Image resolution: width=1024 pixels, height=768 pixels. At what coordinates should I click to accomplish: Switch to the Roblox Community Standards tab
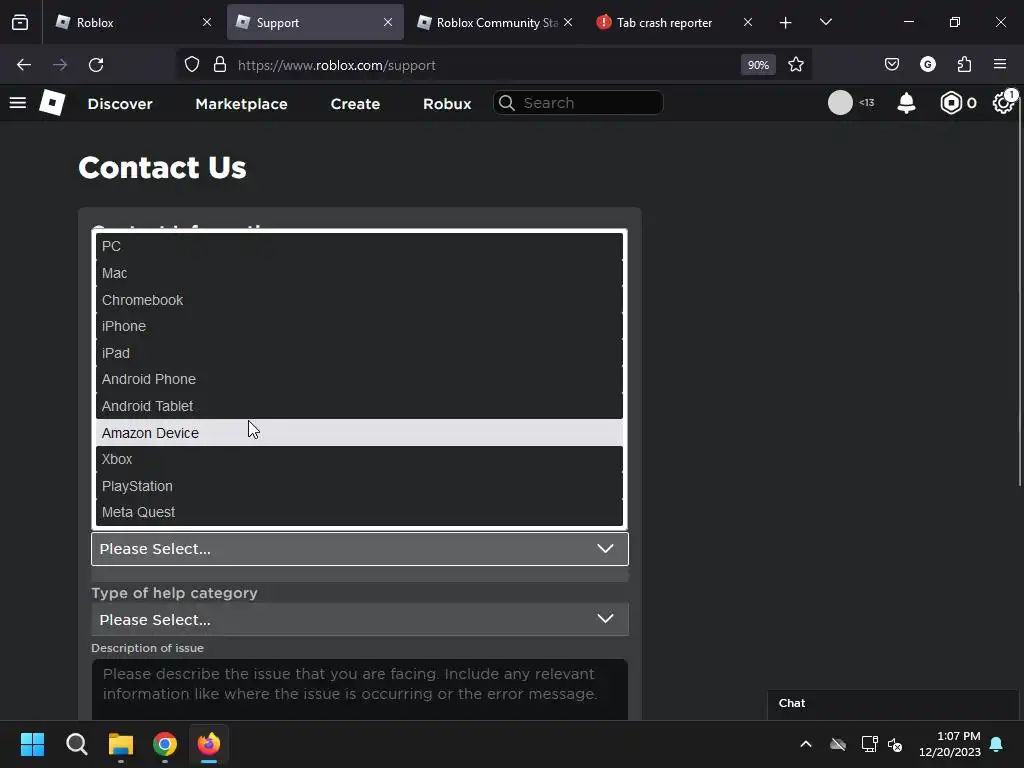click(x=495, y=22)
